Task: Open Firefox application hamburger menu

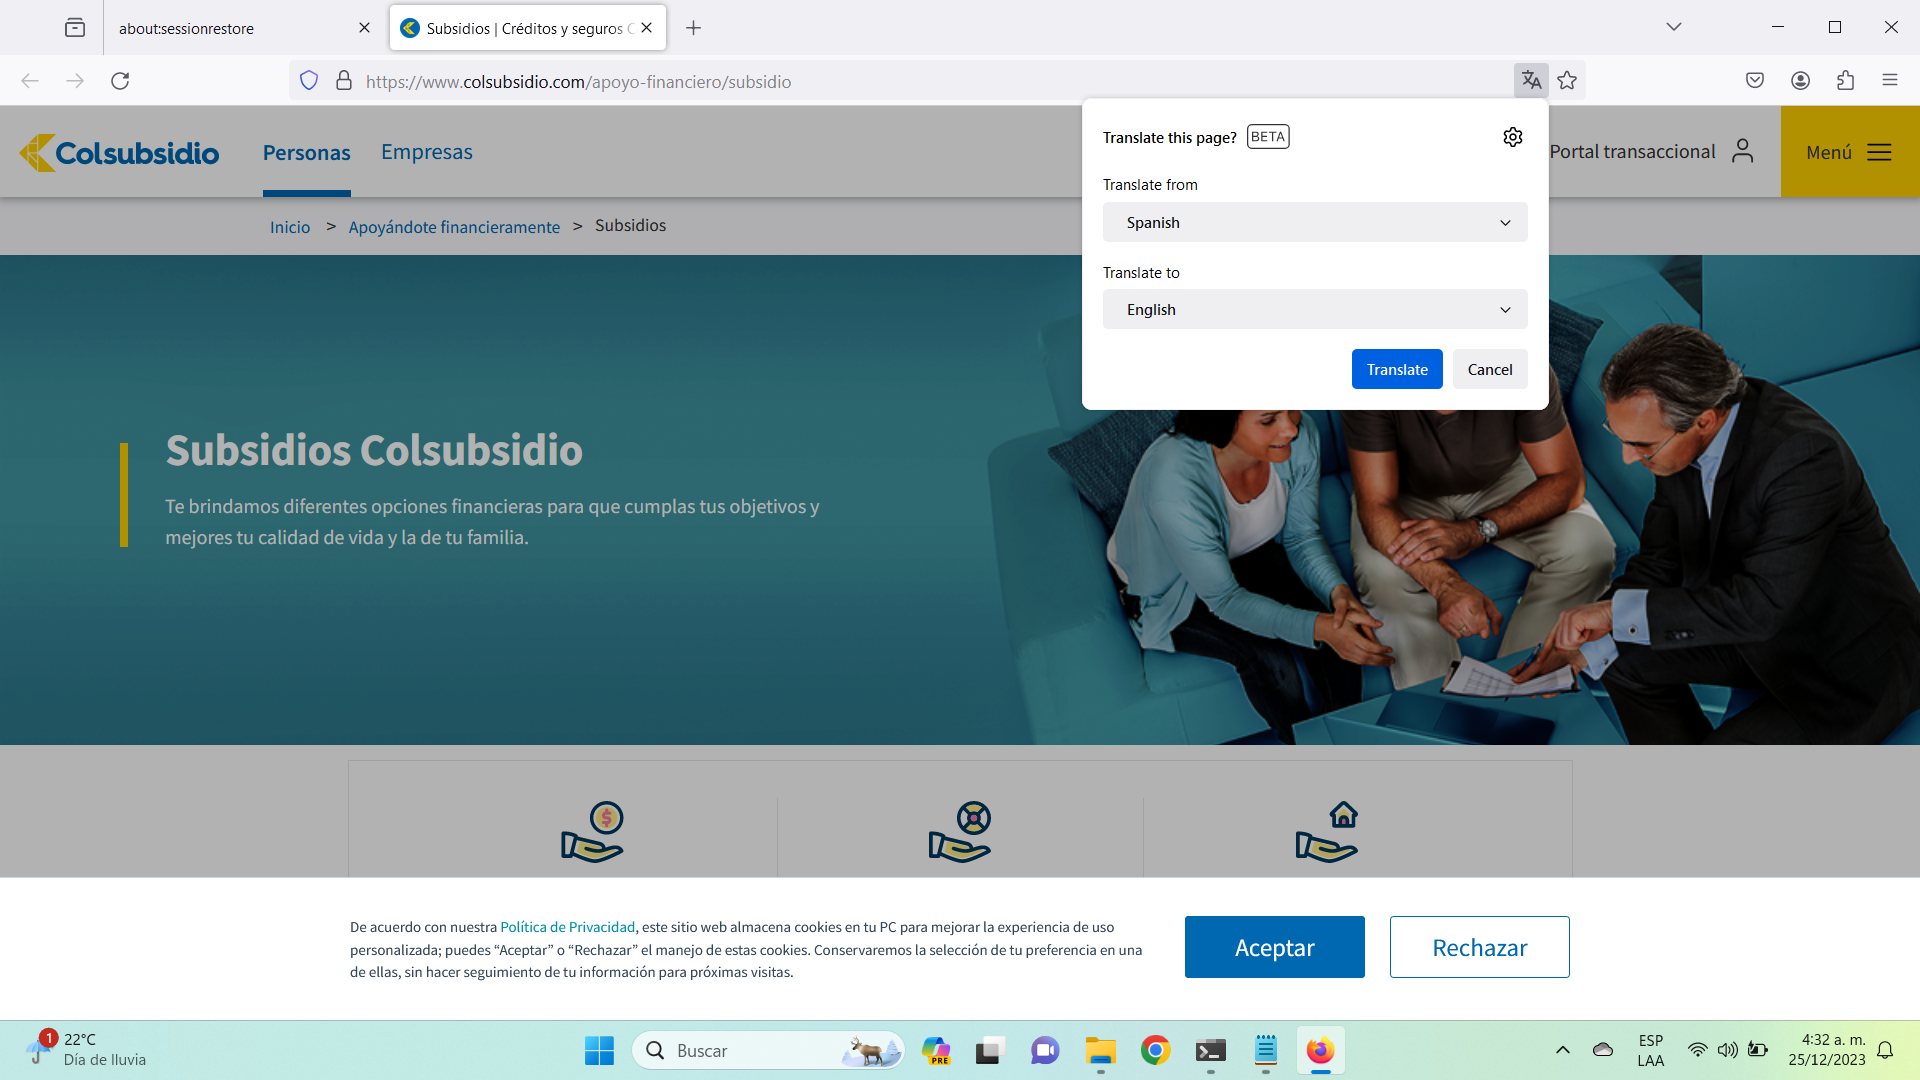Action: click(x=1889, y=80)
